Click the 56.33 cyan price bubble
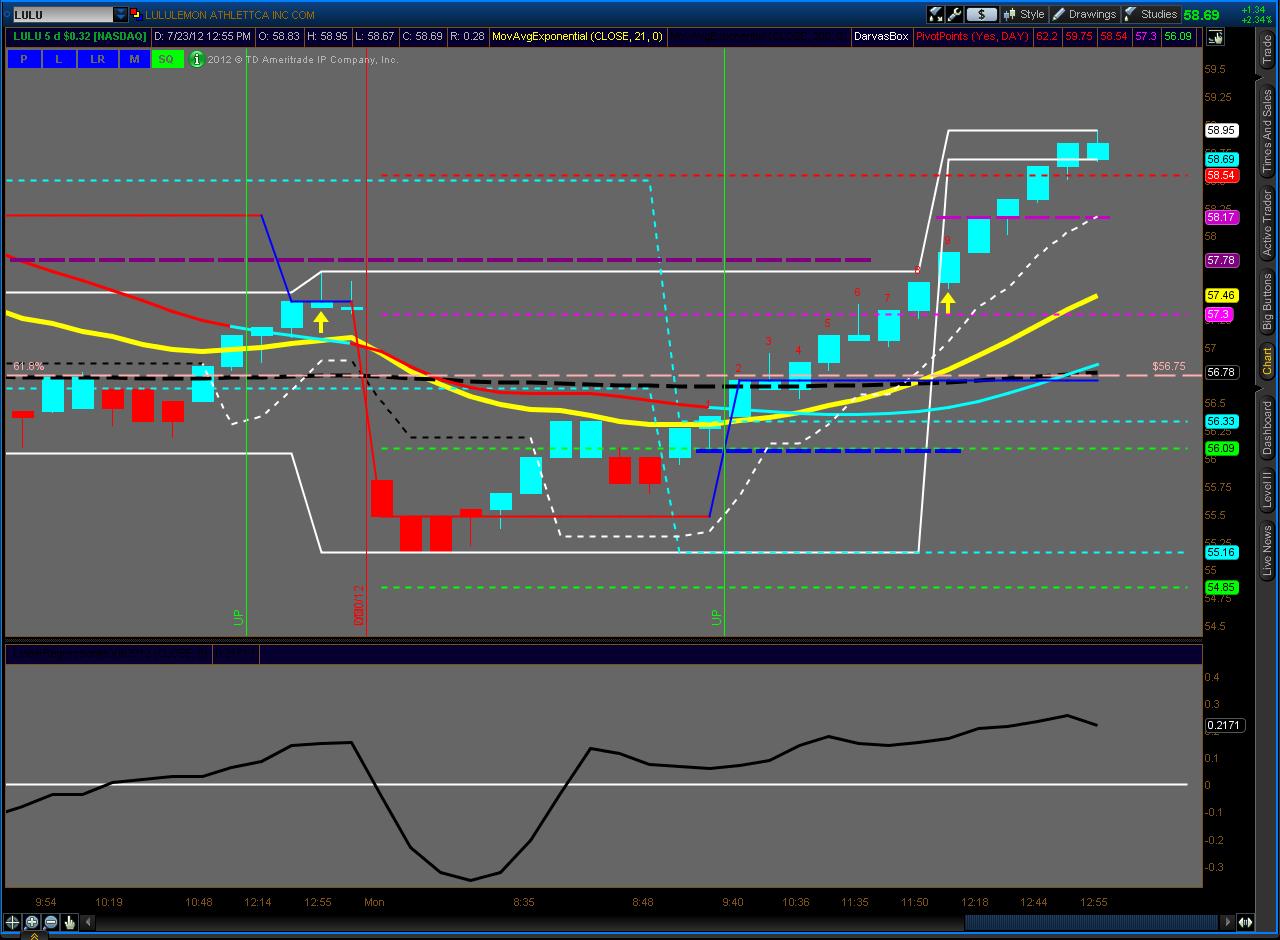This screenshot has height=940, width=1280. (1221, 422)
